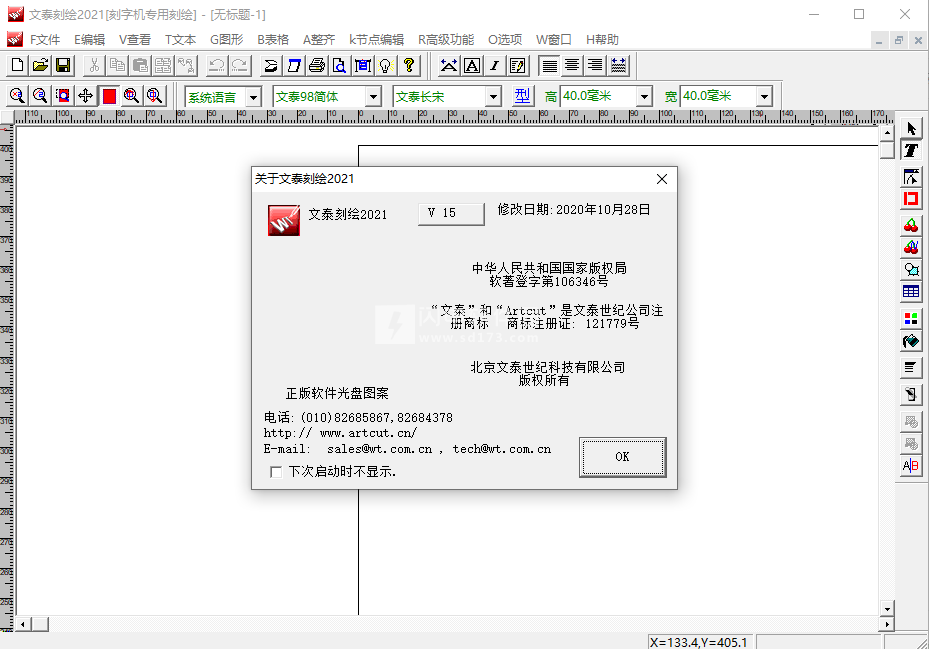Image resolution: width=929 pixels, height=649 pixels.
Task: Click the A|B split text icon
Action: [x=911, y=466]
